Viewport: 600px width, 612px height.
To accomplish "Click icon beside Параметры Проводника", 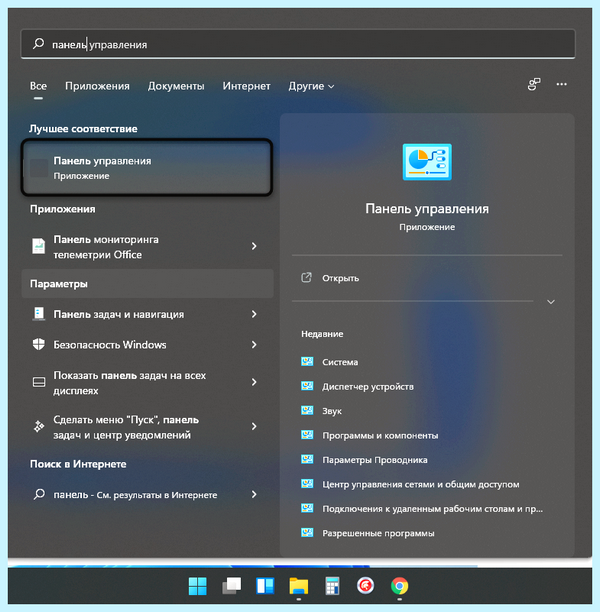I will [x=307, y=459].
